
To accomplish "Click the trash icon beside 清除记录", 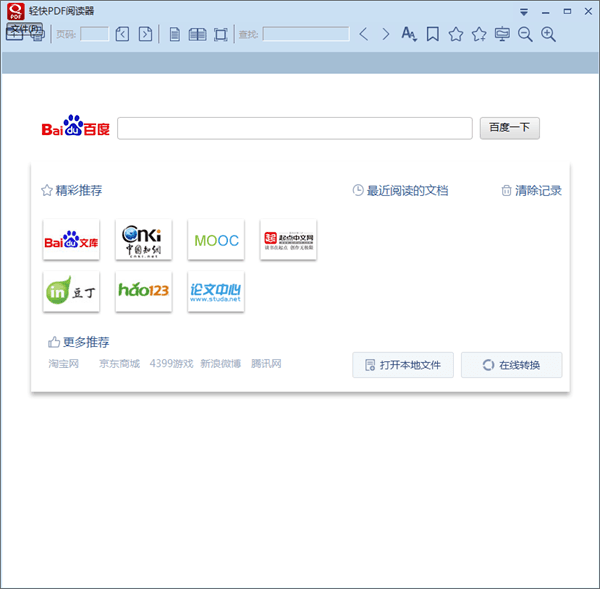I will click(506, 190).
